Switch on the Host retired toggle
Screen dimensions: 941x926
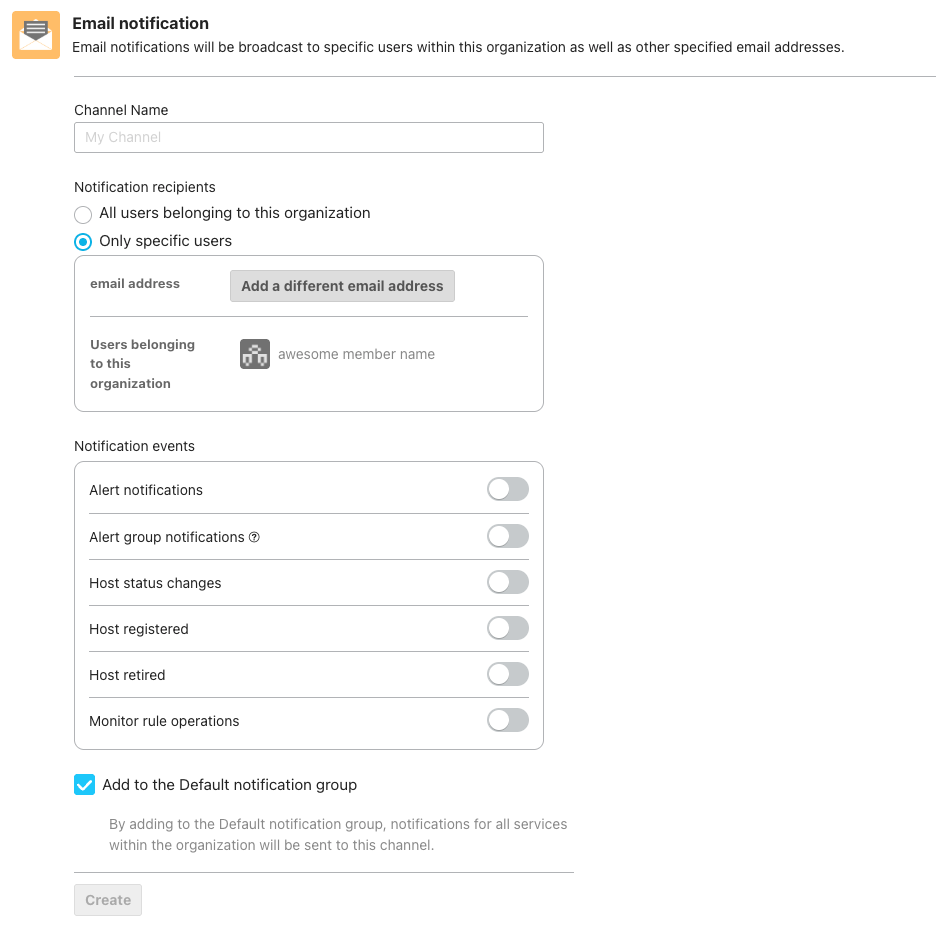point(507,675)
